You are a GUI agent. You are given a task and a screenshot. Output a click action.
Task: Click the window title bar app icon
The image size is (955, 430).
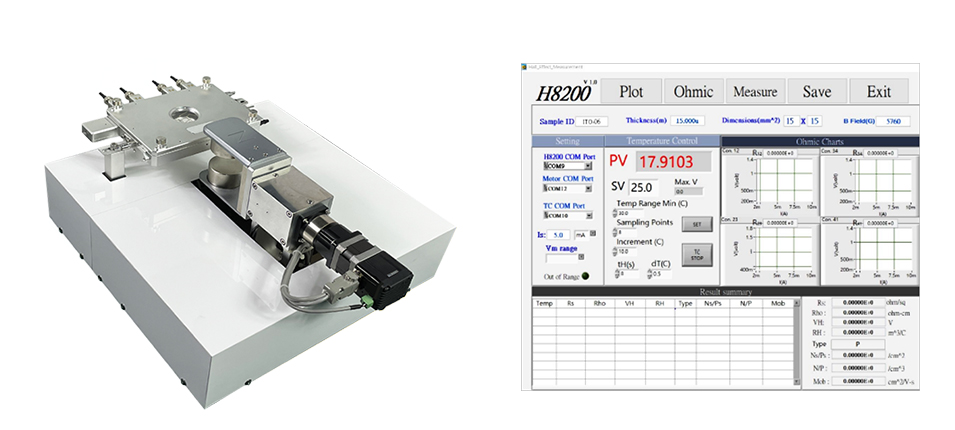click(524, 66)
